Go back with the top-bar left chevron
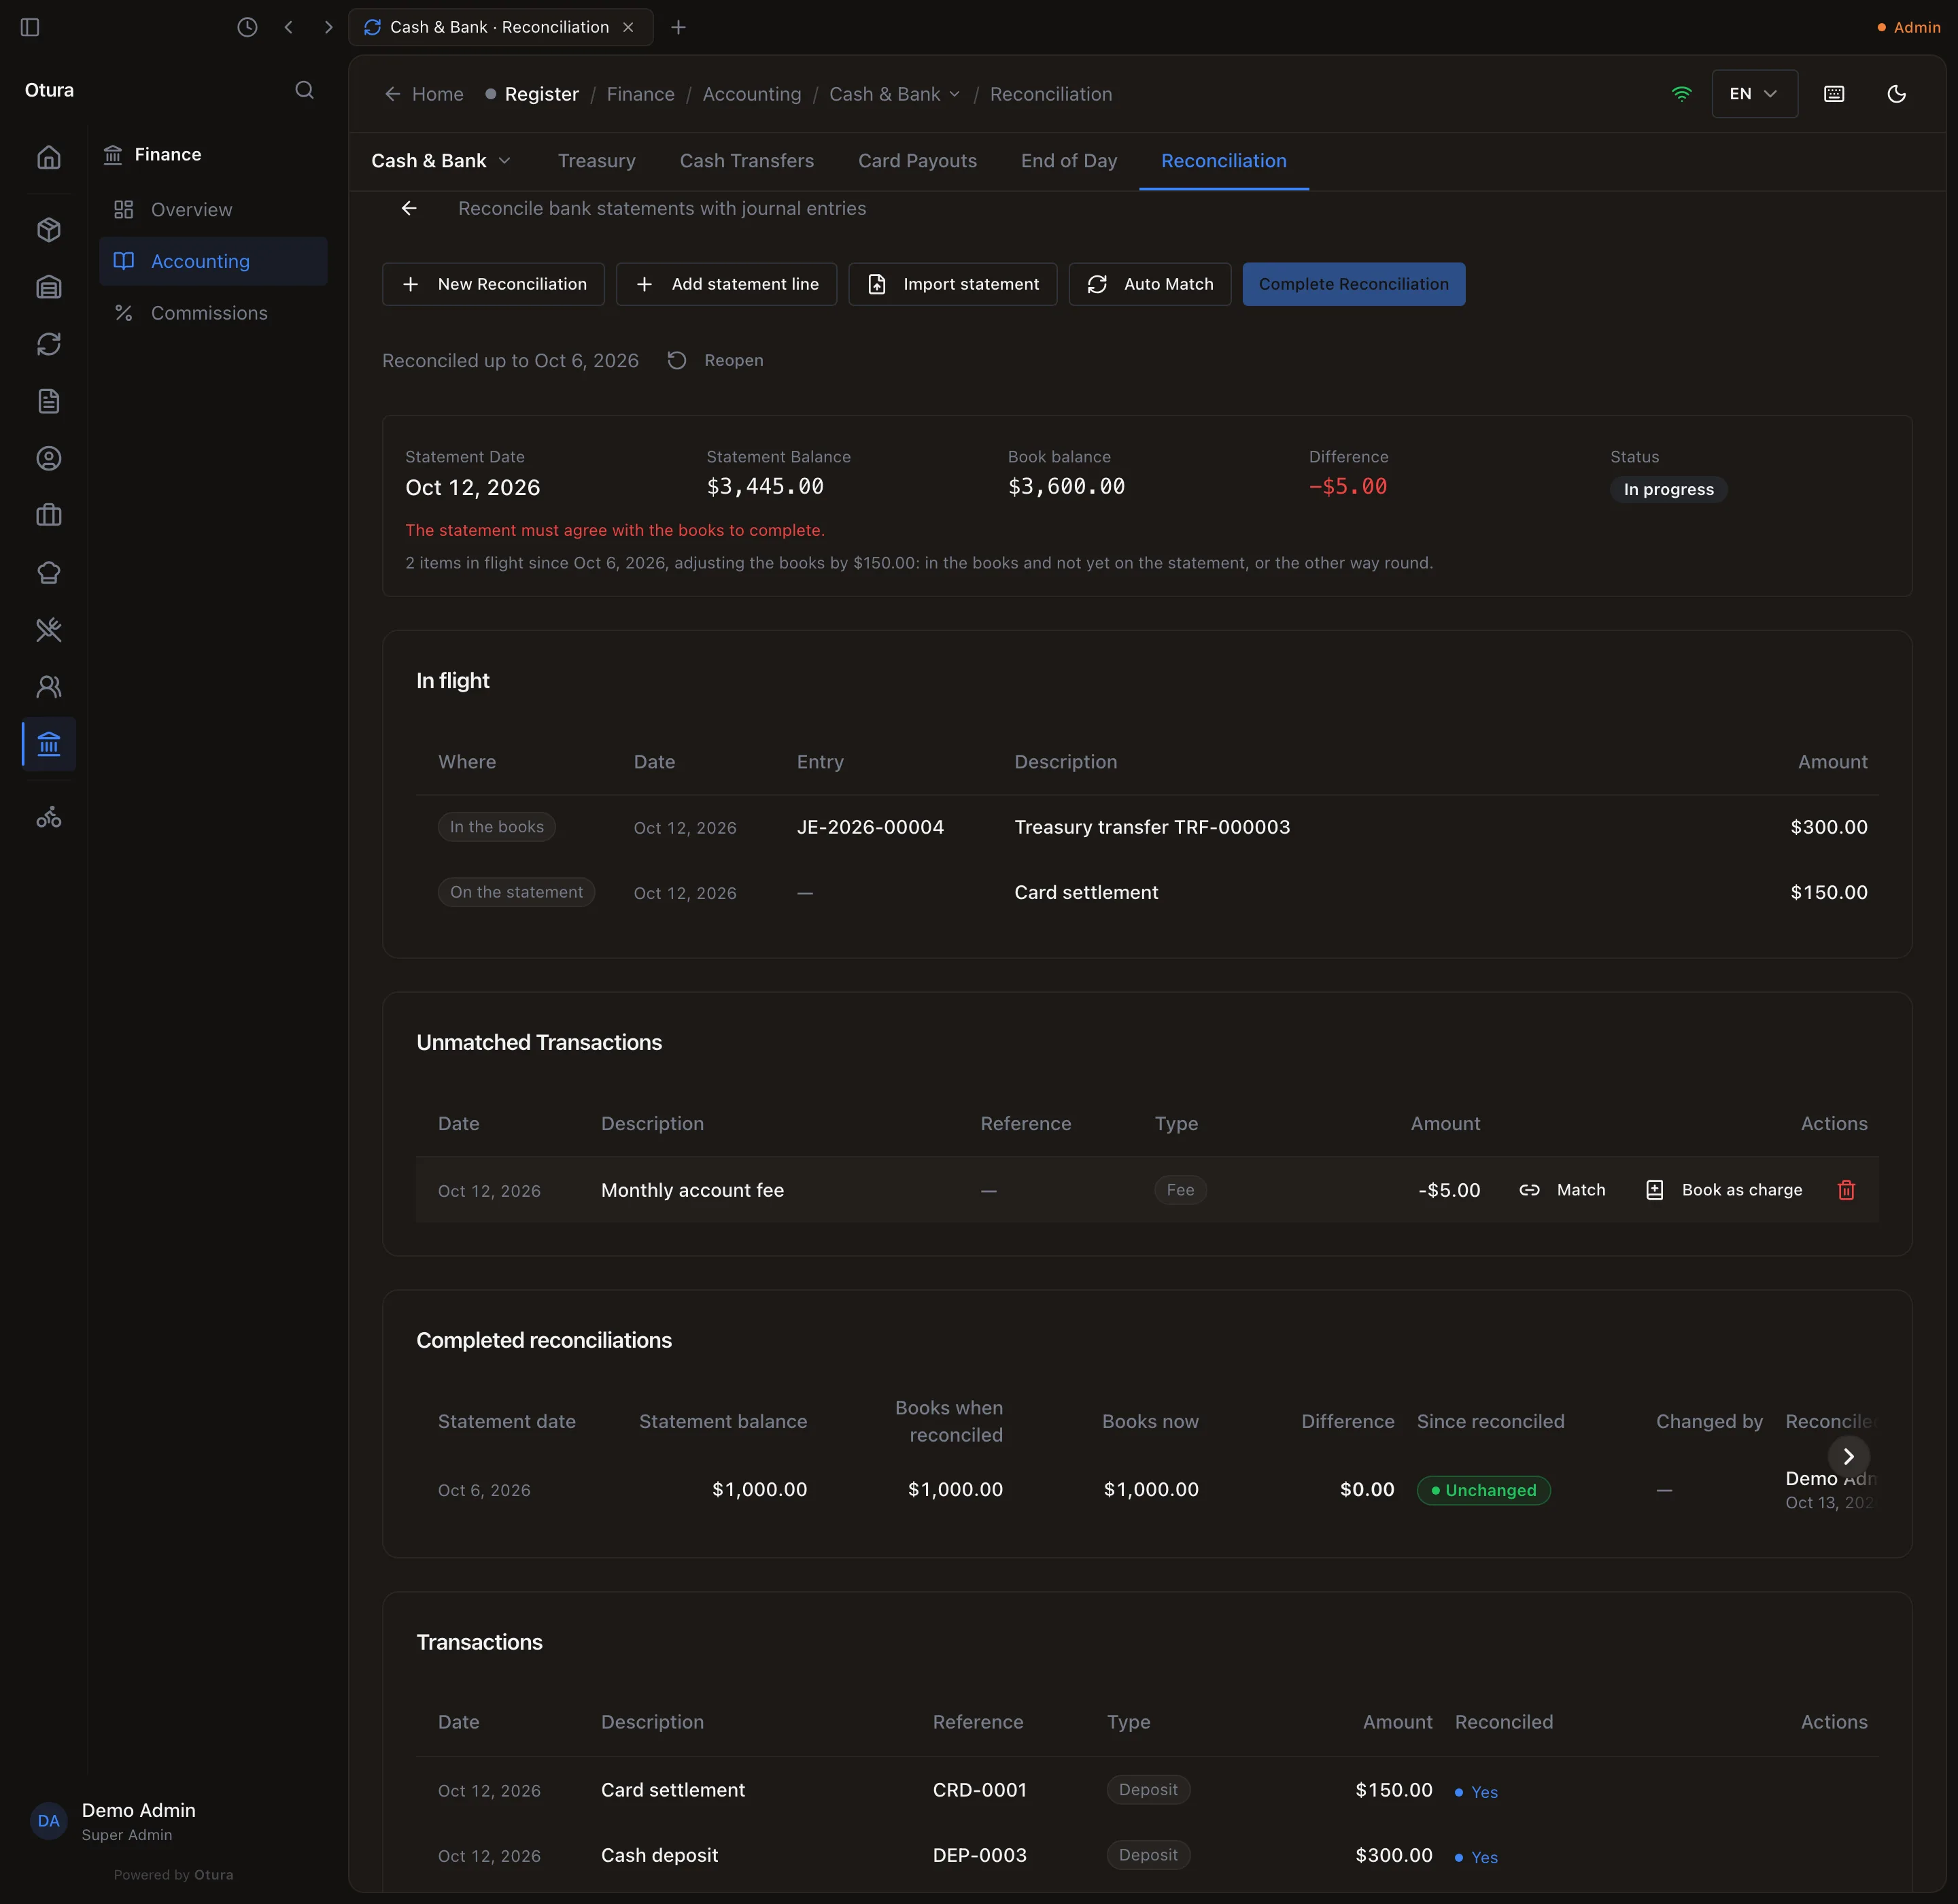The height and width of the screenshot is (1904, 1958). point(288,27)
